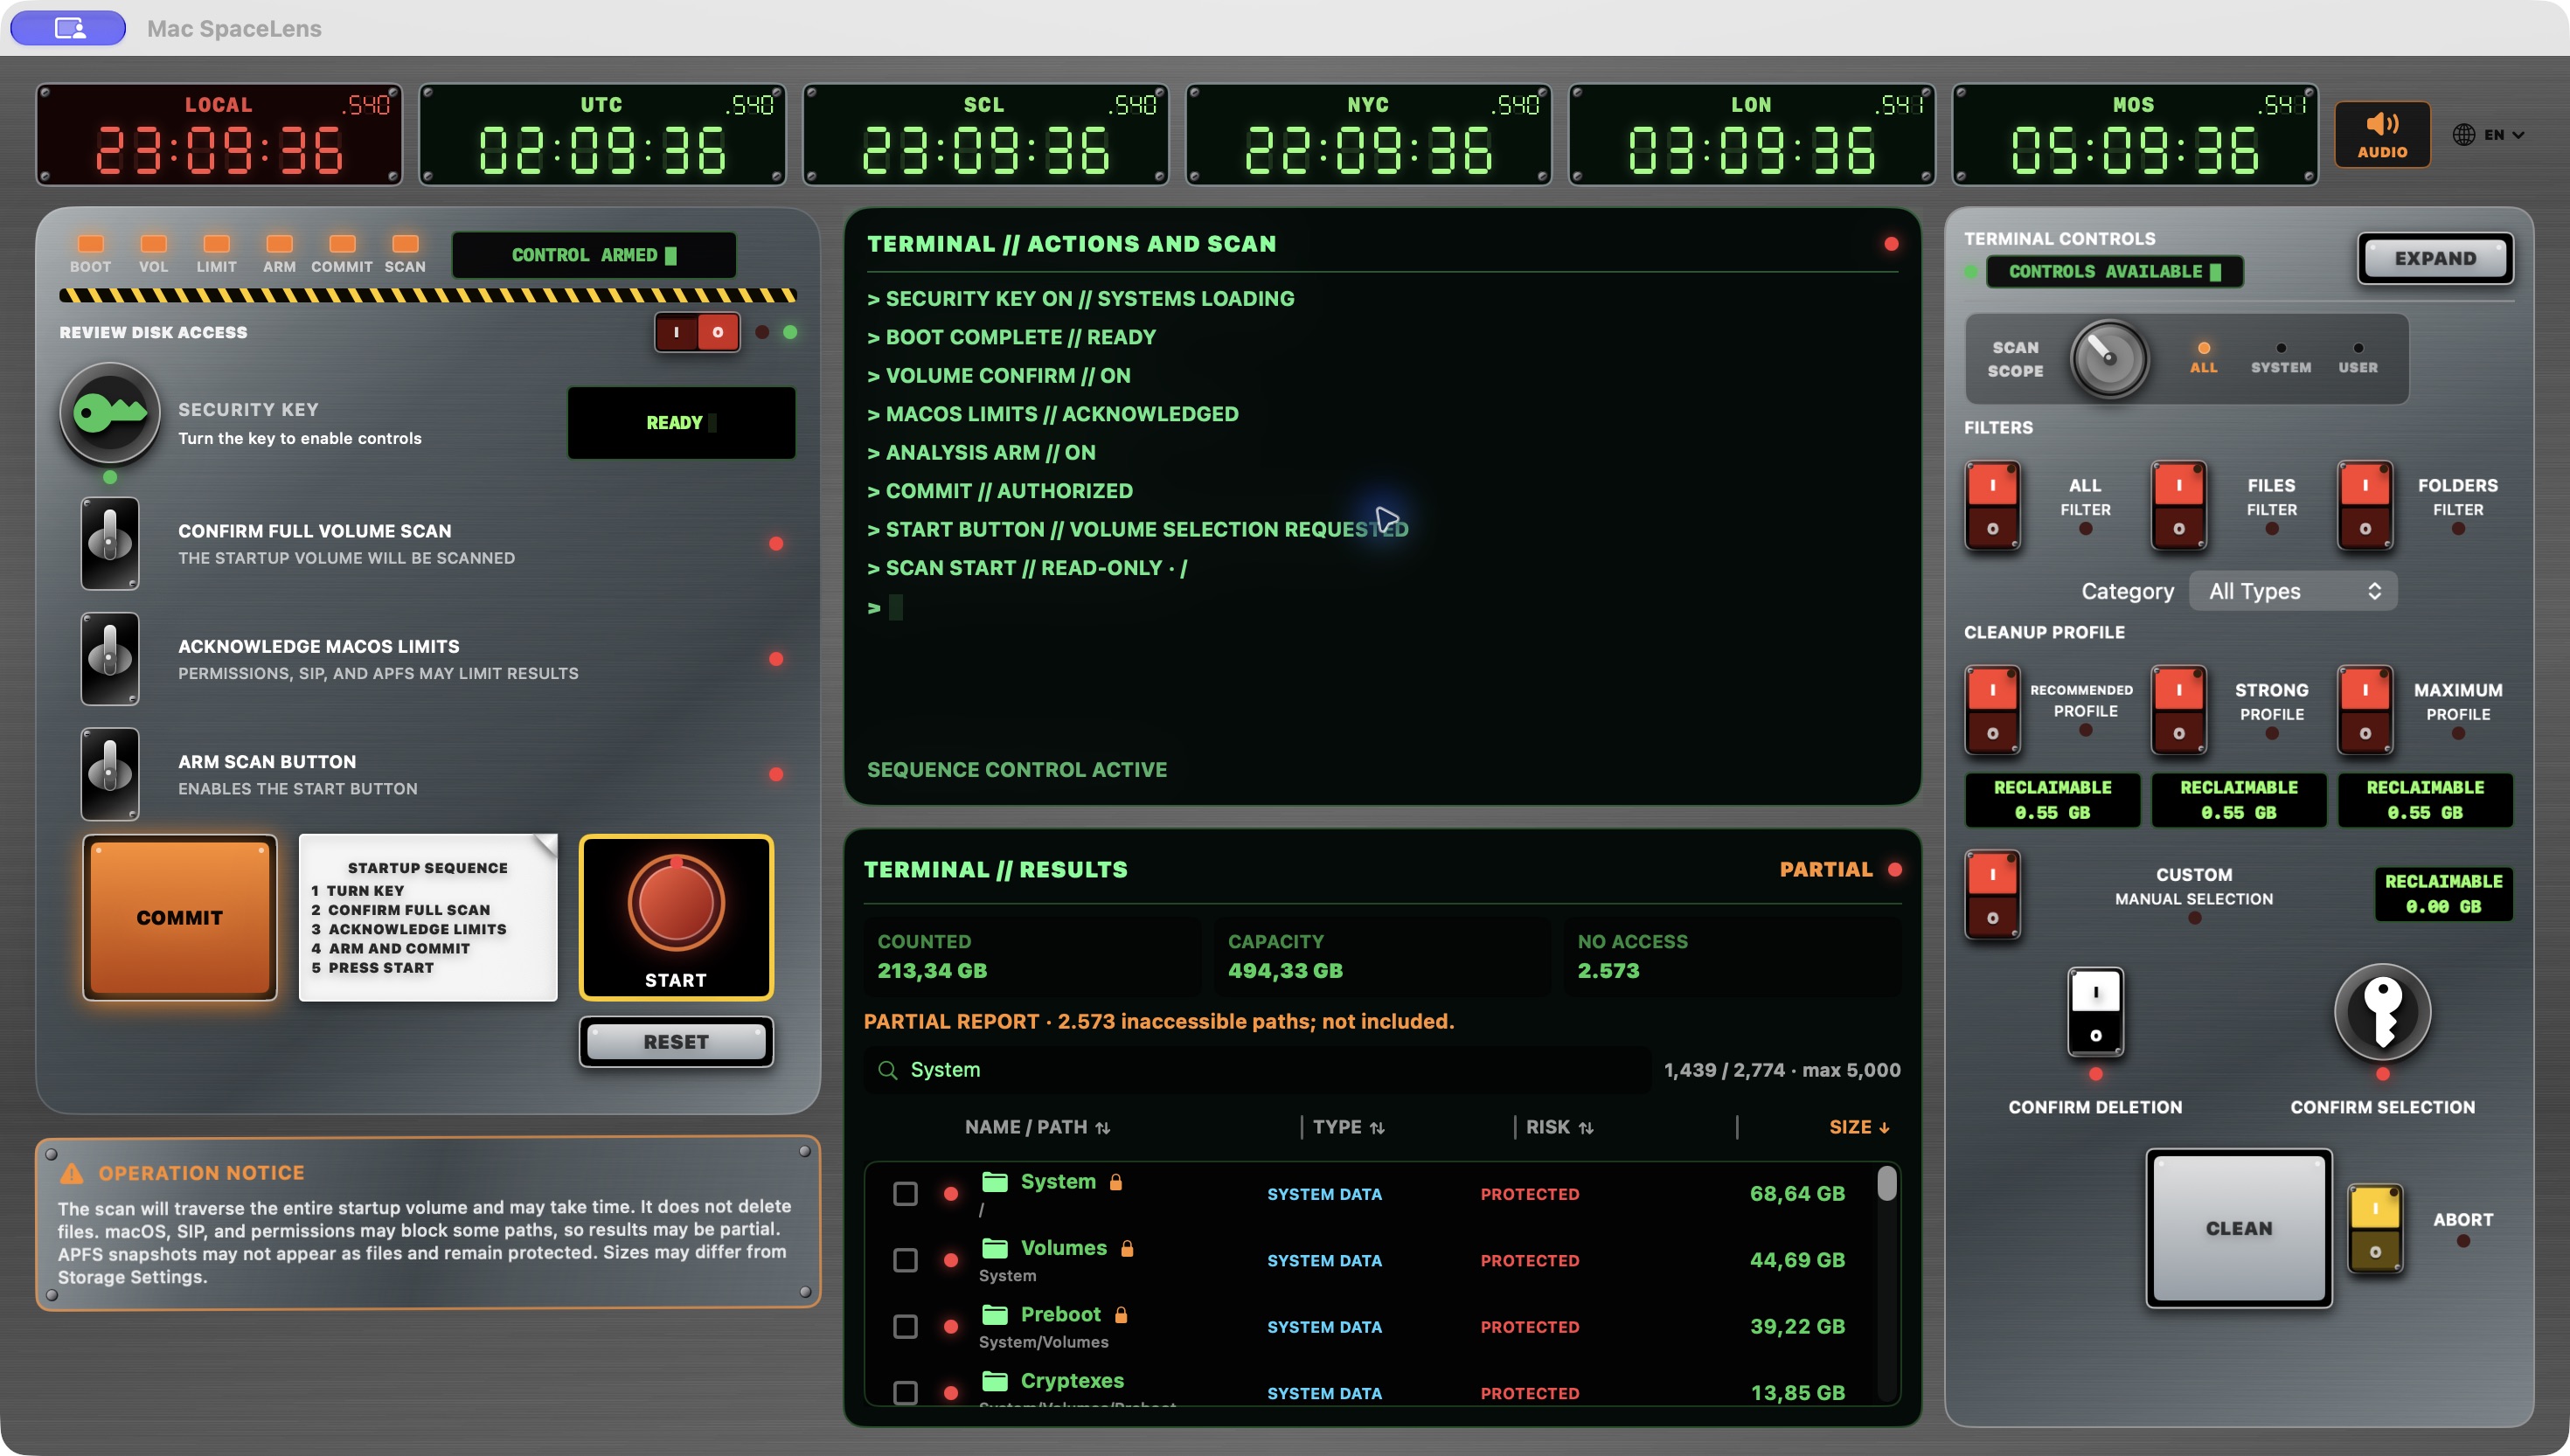Viewport: 2570px width, 1456px height.
Task: Sort results by Risk column
Action: pos(1559,1127)
